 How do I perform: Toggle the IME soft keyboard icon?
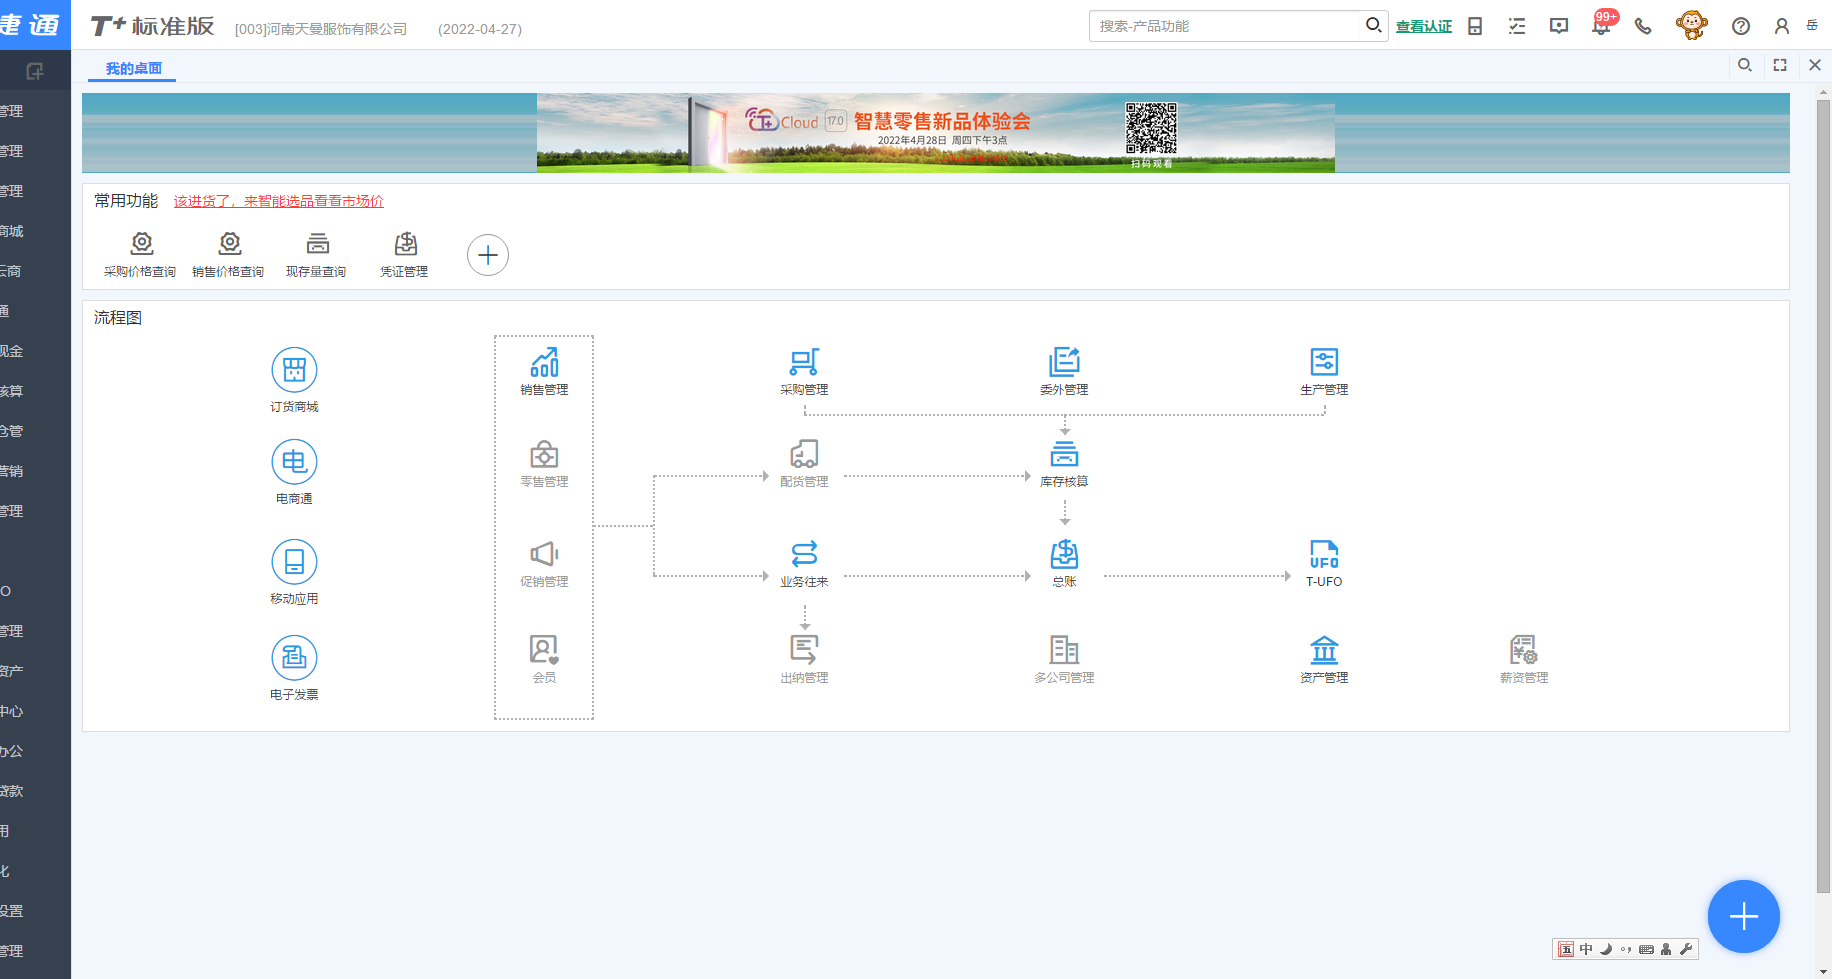[x=1646, y=949]
